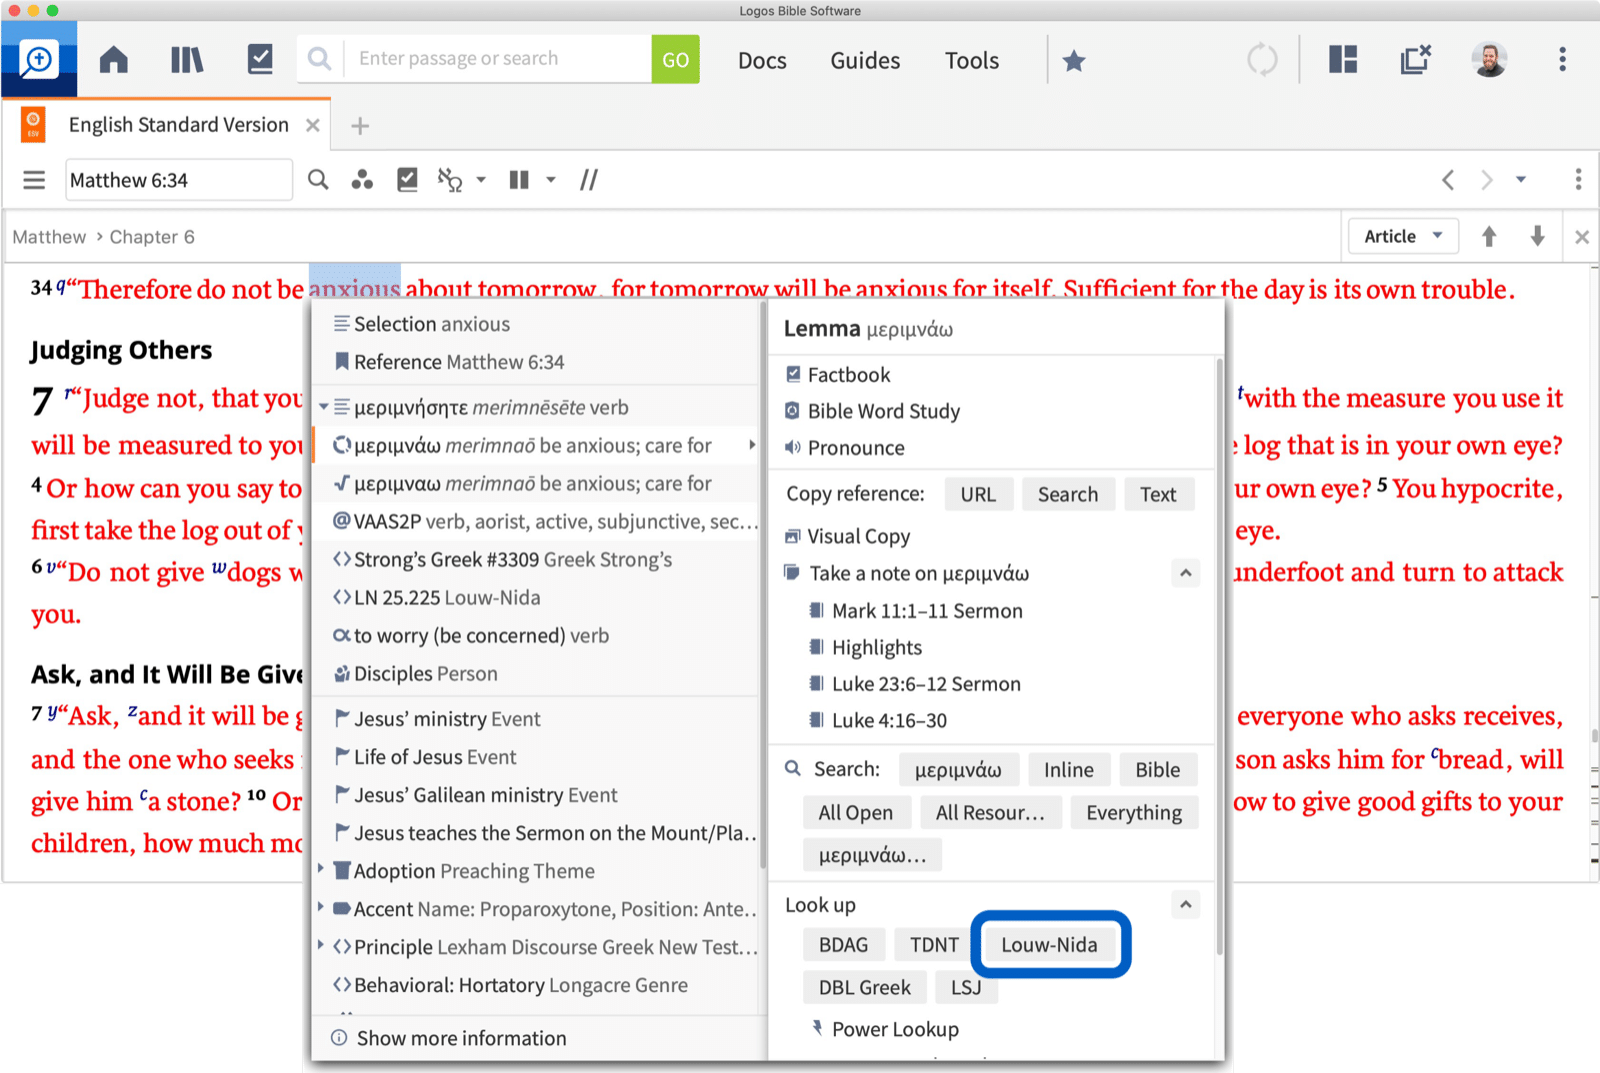Open the interlinear dropdown arrow
Image resolution: width=1600 pixels, height=1073 pixels.
click(x=481, y=180)
